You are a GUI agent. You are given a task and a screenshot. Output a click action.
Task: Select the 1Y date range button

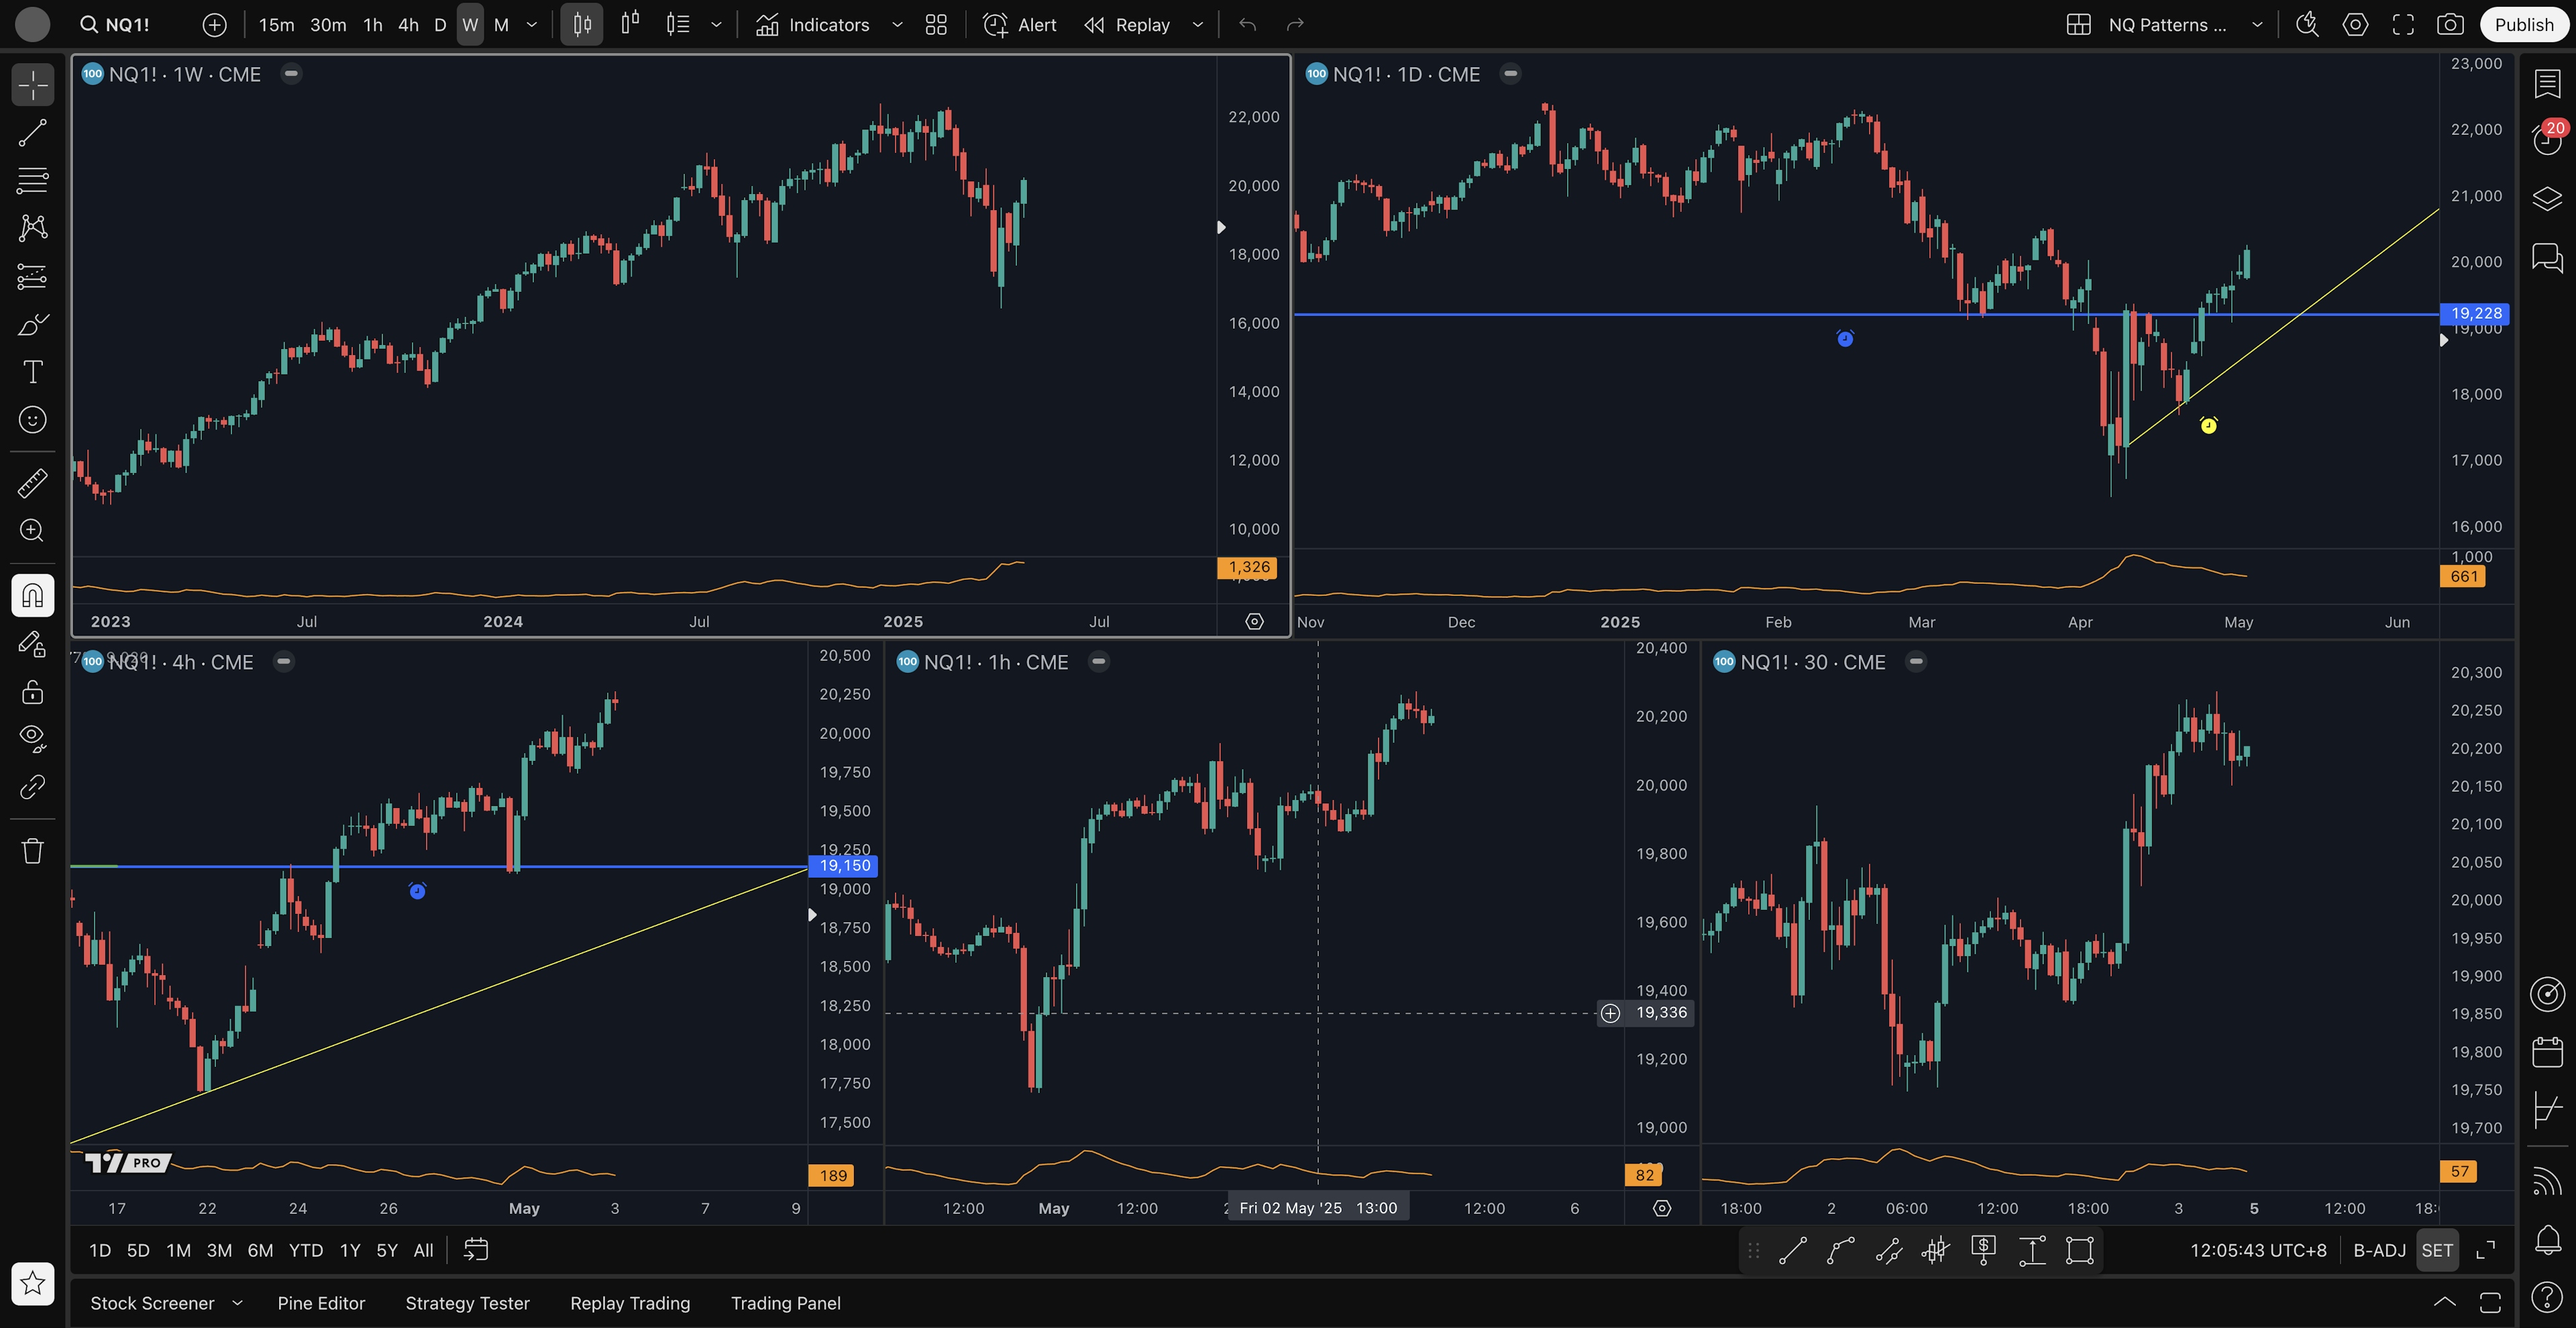pyautogui.click(x=349, y=1250)
